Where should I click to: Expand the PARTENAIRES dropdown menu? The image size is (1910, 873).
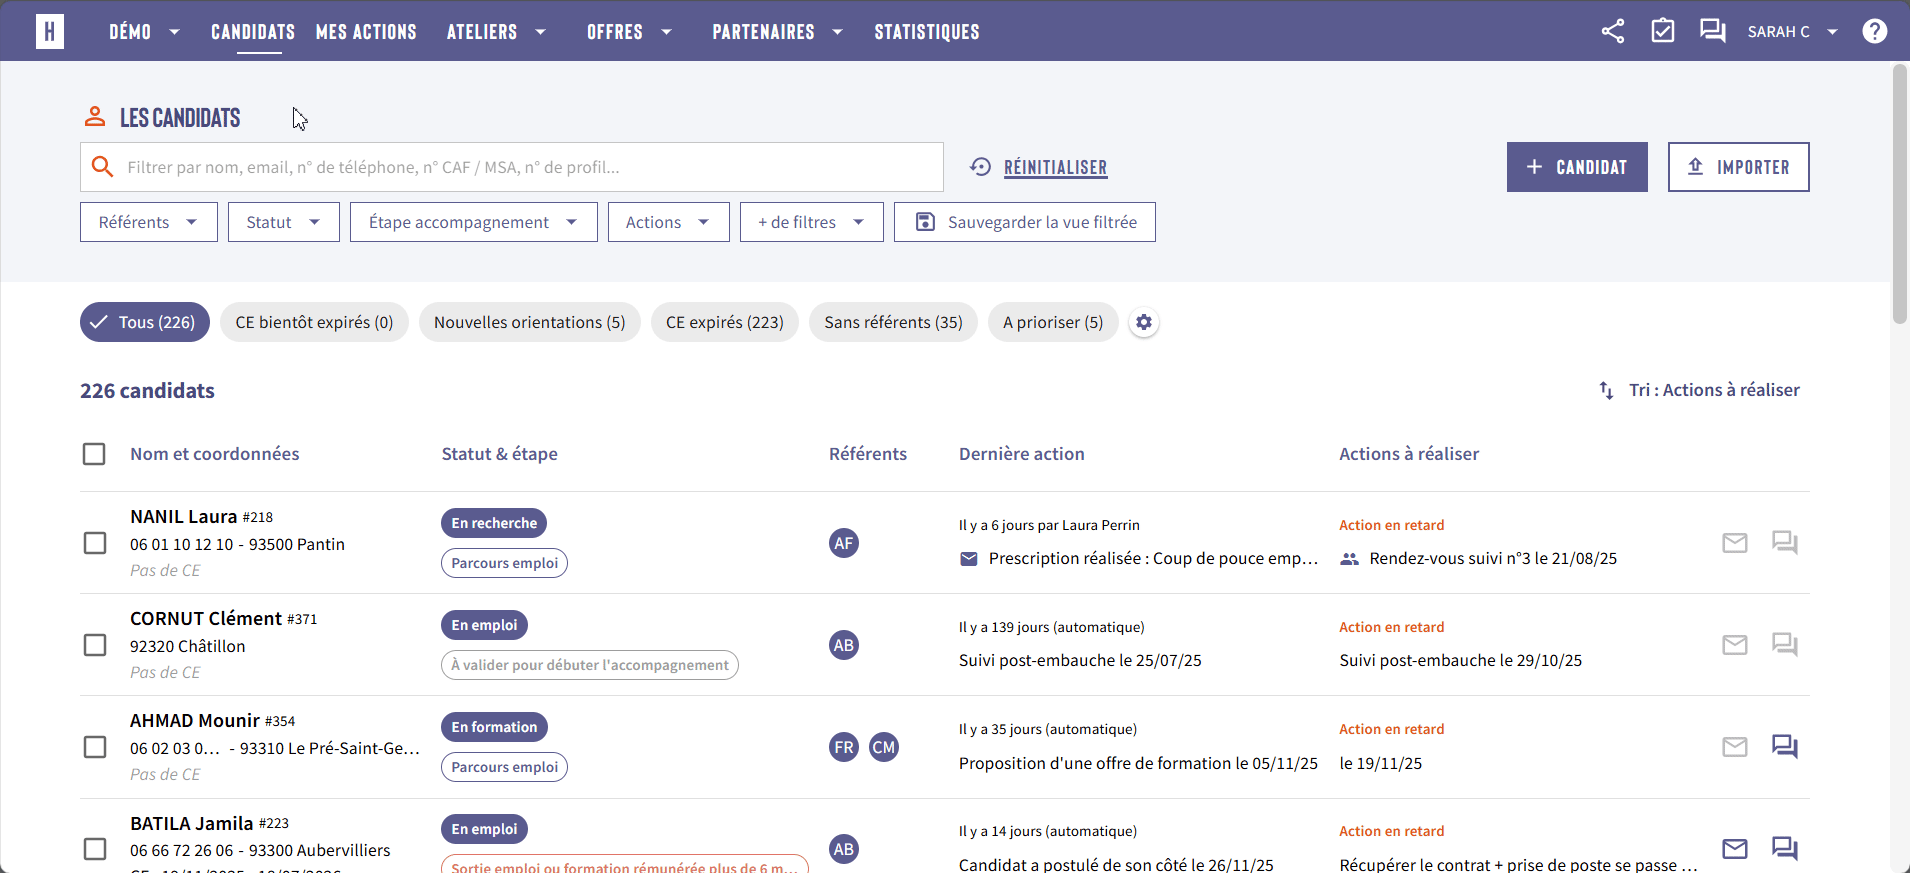[778, 32]
